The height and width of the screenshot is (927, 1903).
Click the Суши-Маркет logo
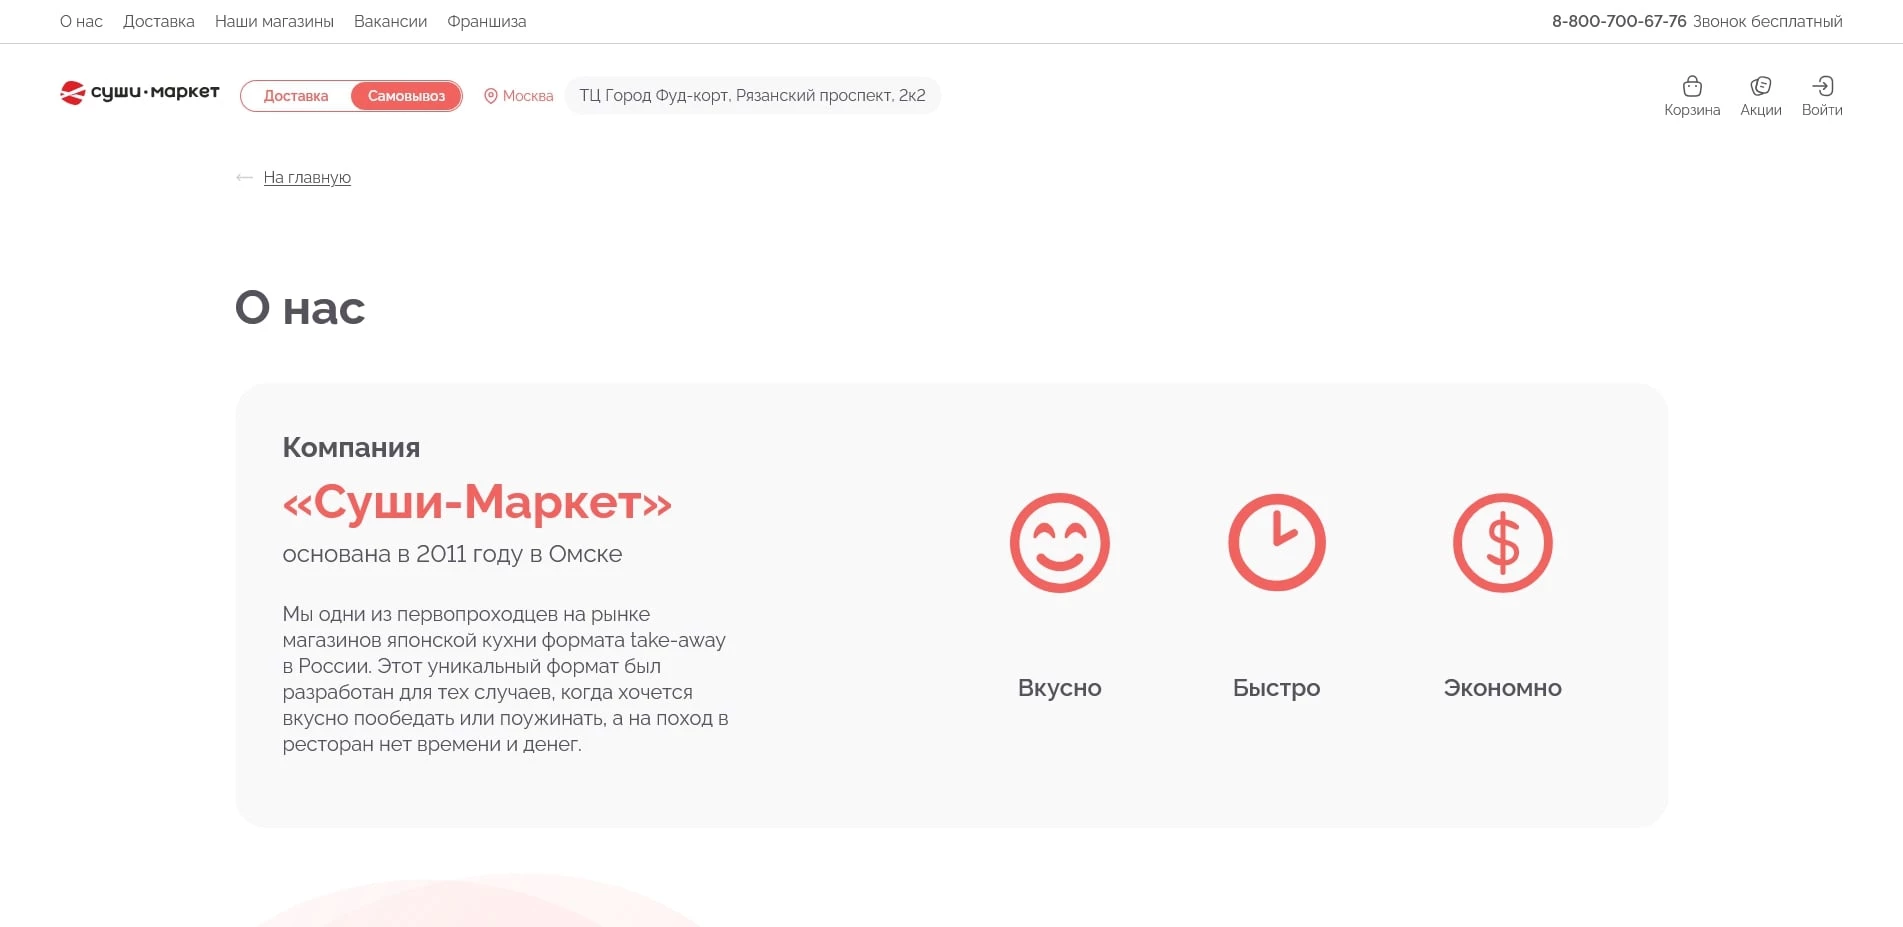pyautogui.click(x=139, y=91)
